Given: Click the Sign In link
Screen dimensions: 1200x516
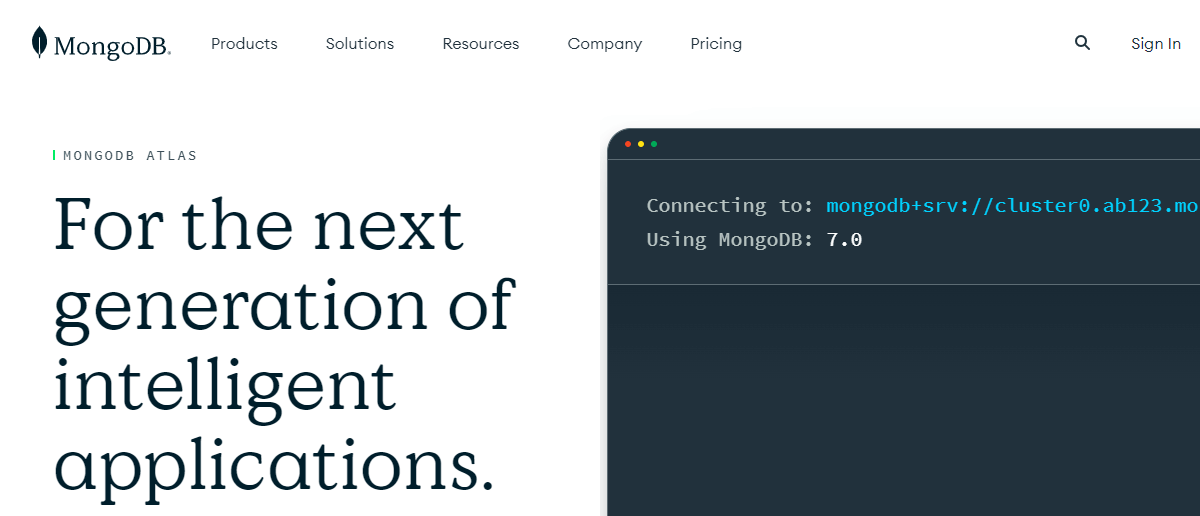Looking at the screenshot, I should point(1156,44).
